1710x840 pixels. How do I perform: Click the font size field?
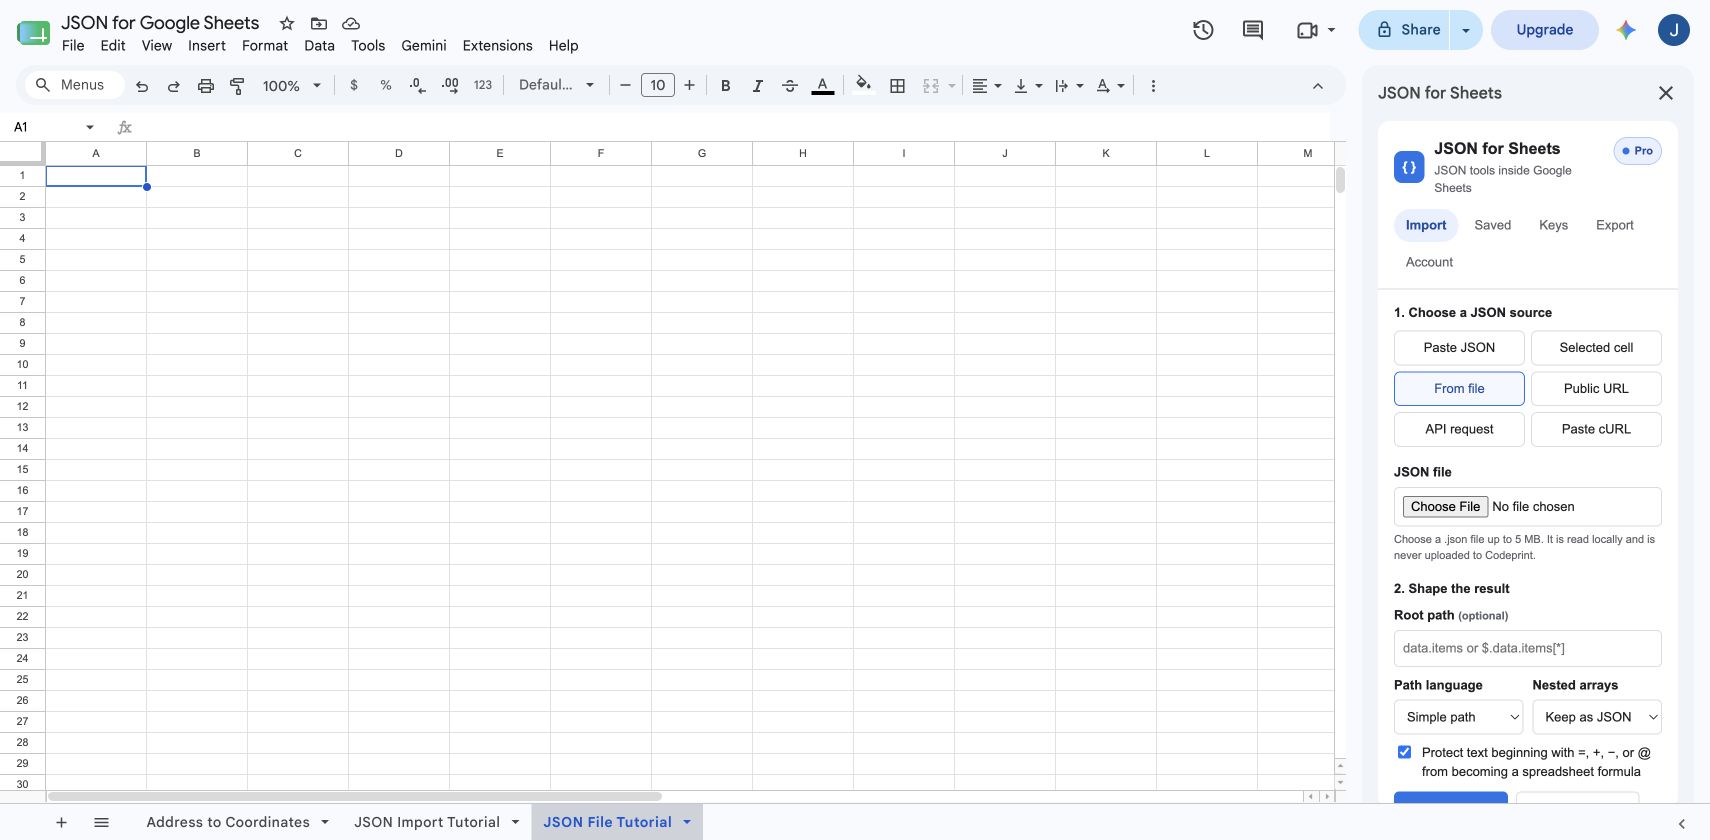point(658,86)
